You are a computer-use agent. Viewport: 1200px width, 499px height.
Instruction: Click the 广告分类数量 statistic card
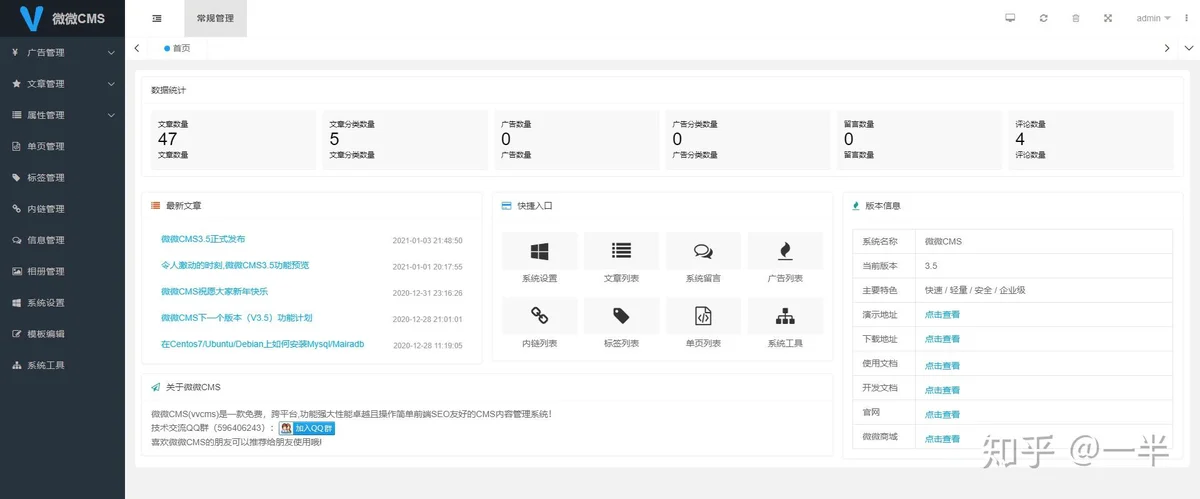[748, 140]
